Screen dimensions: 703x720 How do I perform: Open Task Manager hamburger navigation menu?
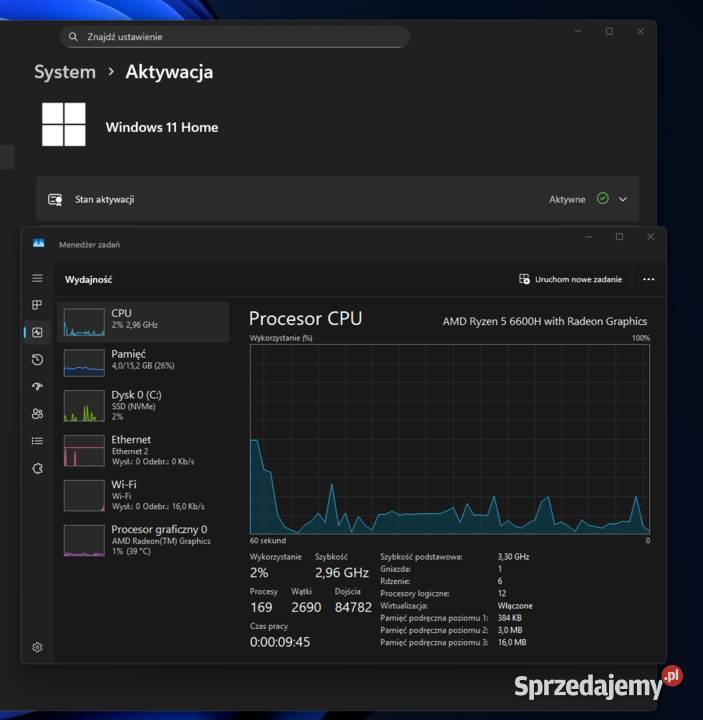37,278
